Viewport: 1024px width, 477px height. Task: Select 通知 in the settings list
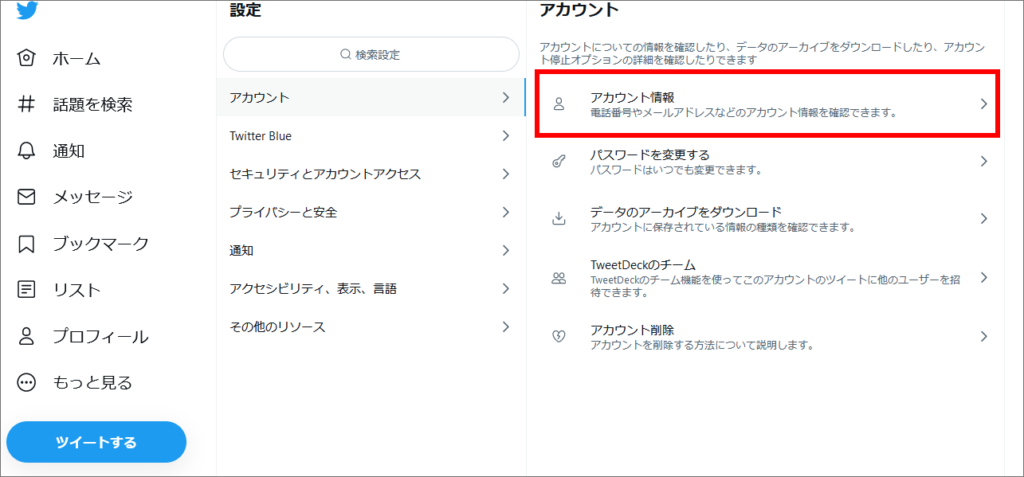tap(371, 250)
